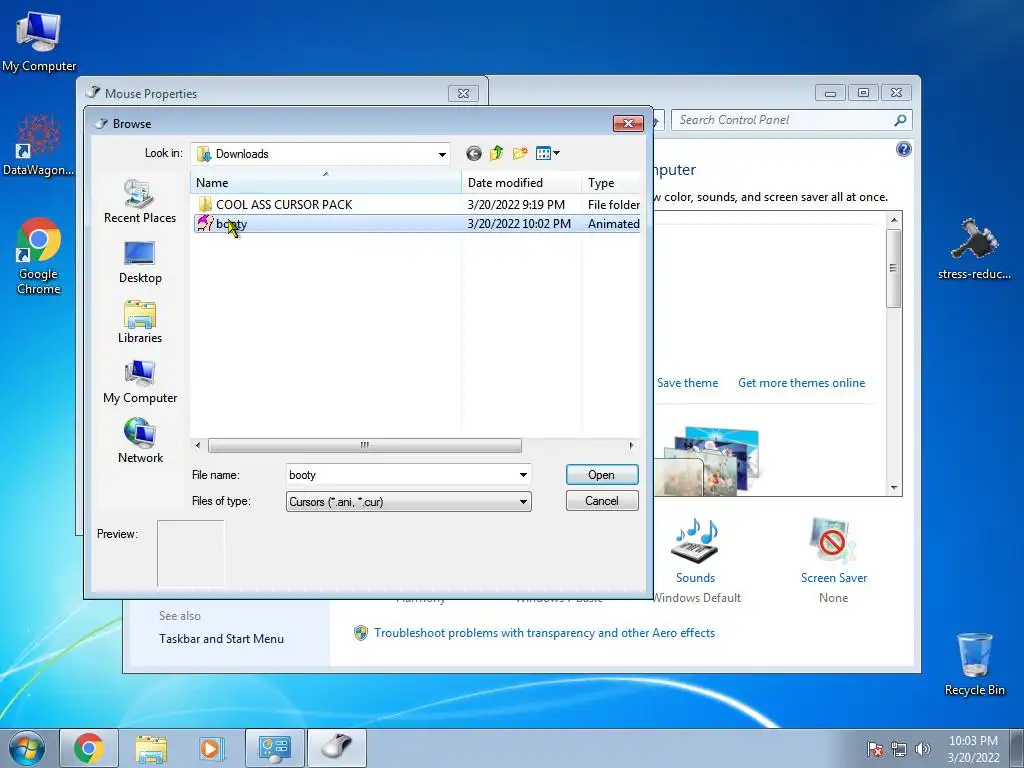
Task: Maximize the Control Panel window
Action: (863, 93)
